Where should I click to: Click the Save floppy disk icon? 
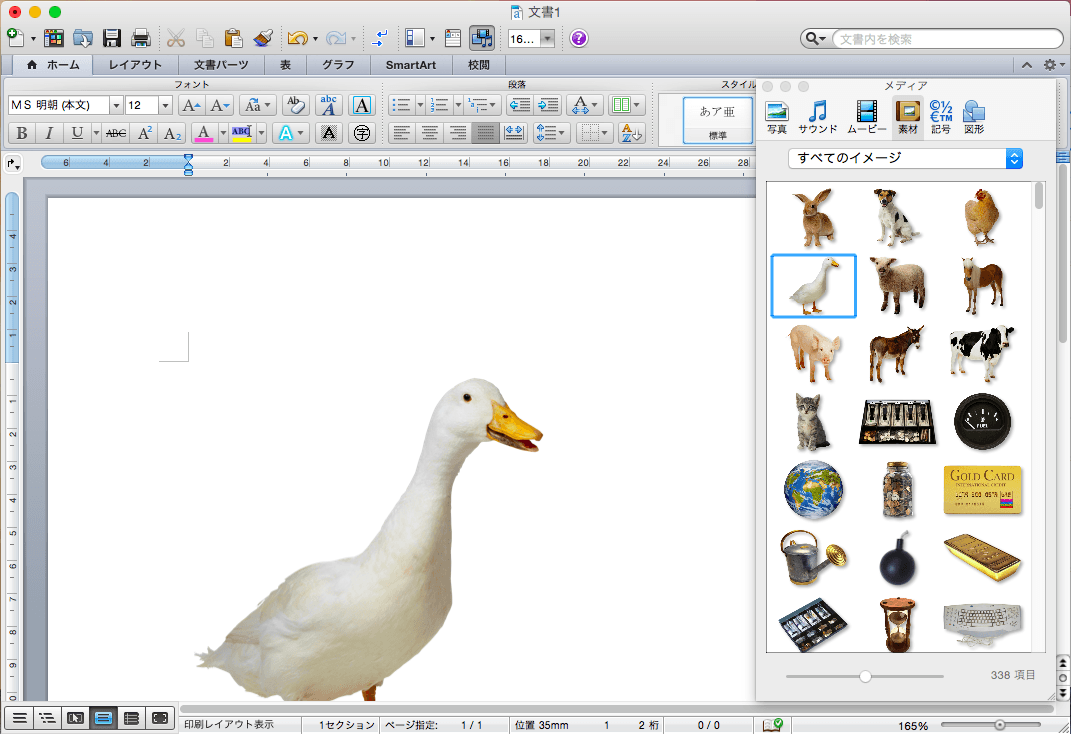(112, 39)
